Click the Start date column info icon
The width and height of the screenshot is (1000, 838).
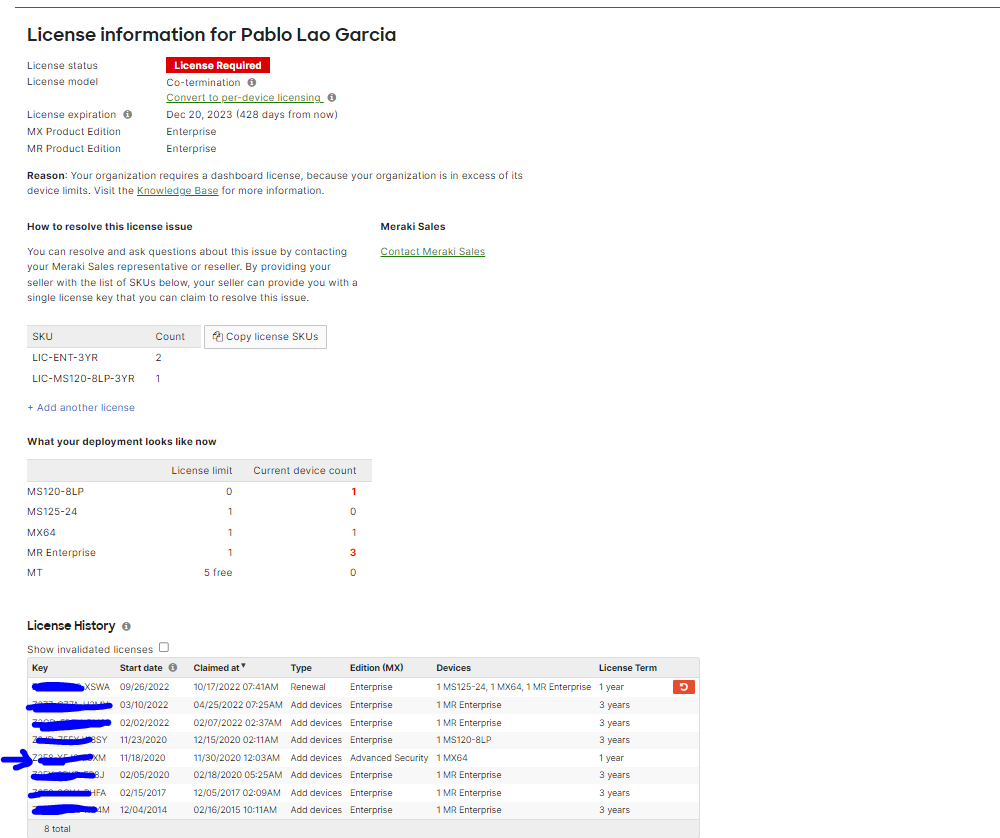pos(173,668)
